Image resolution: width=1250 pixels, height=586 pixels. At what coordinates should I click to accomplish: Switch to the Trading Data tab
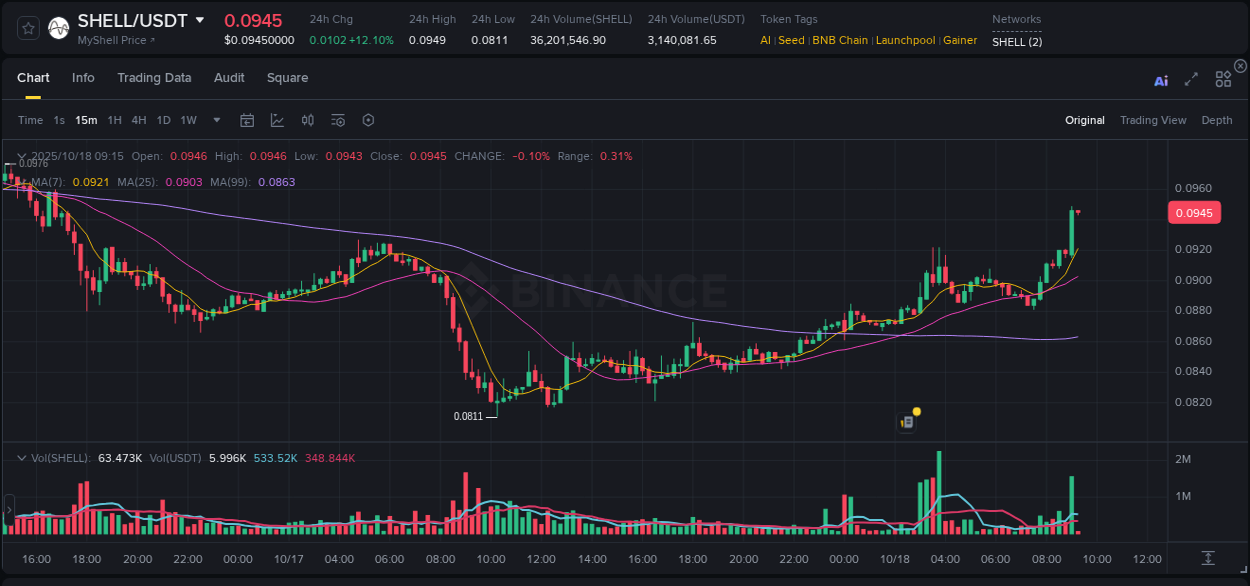pyautogui.click(x=154, y=78)
